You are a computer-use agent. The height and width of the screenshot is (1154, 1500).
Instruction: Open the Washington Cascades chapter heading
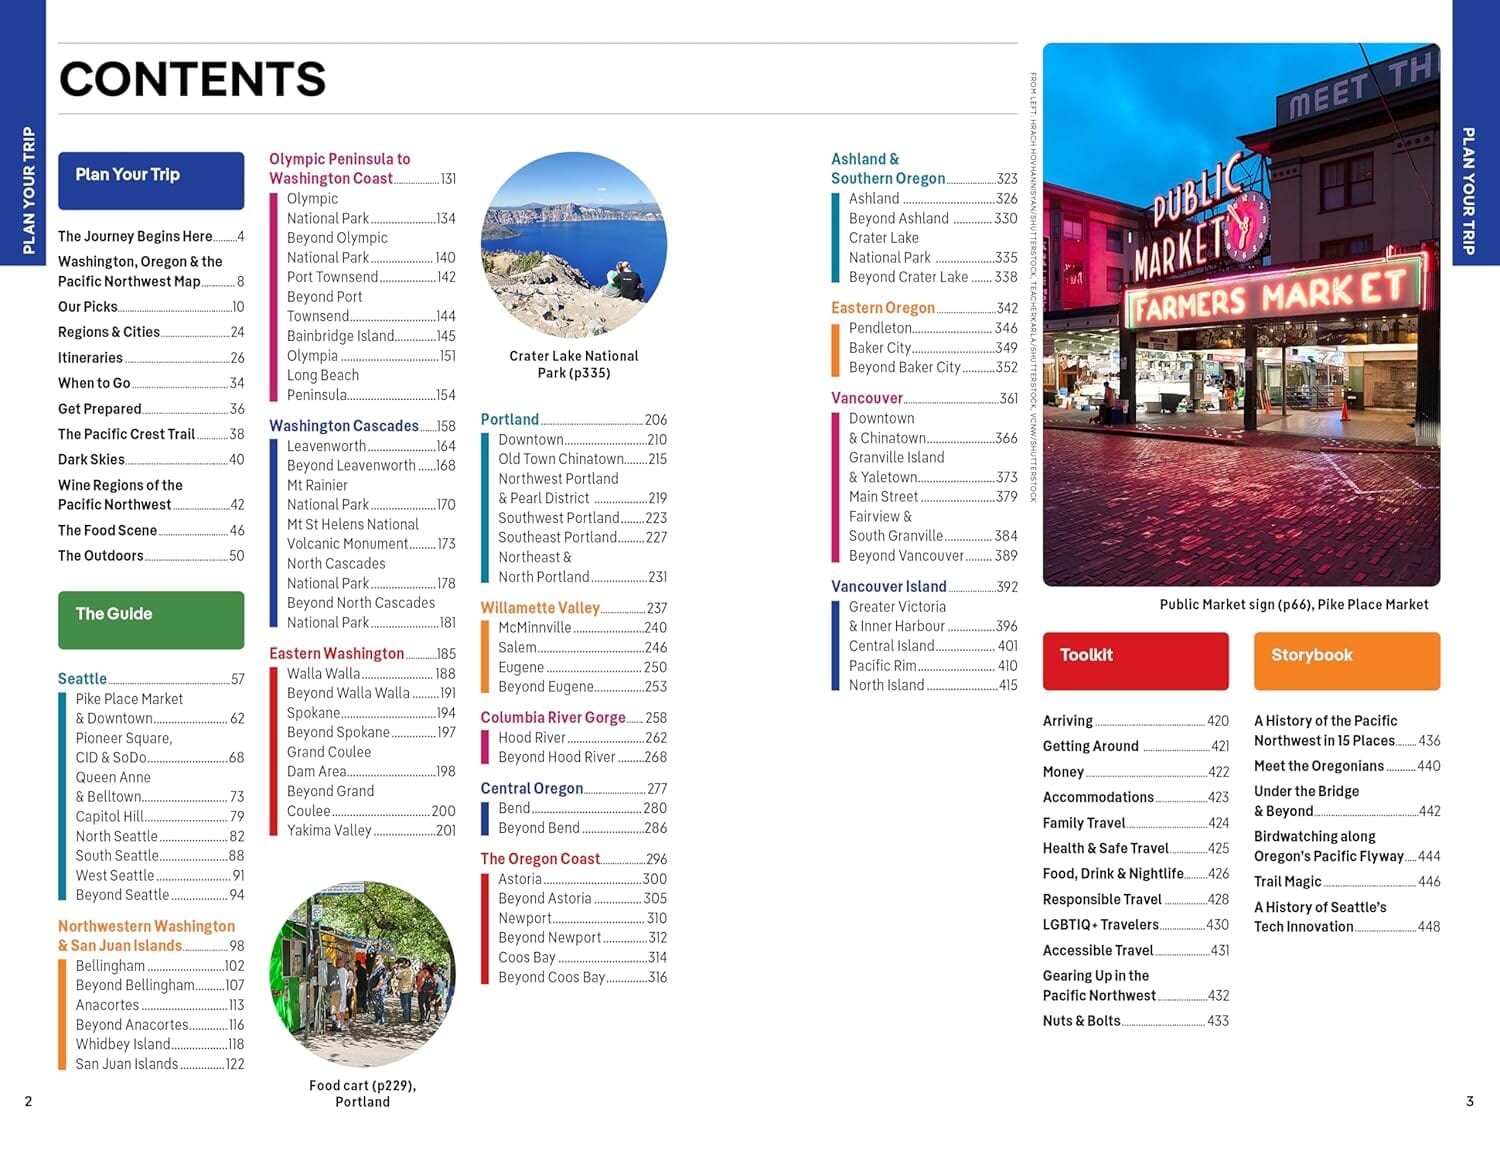tap(344, 425)
